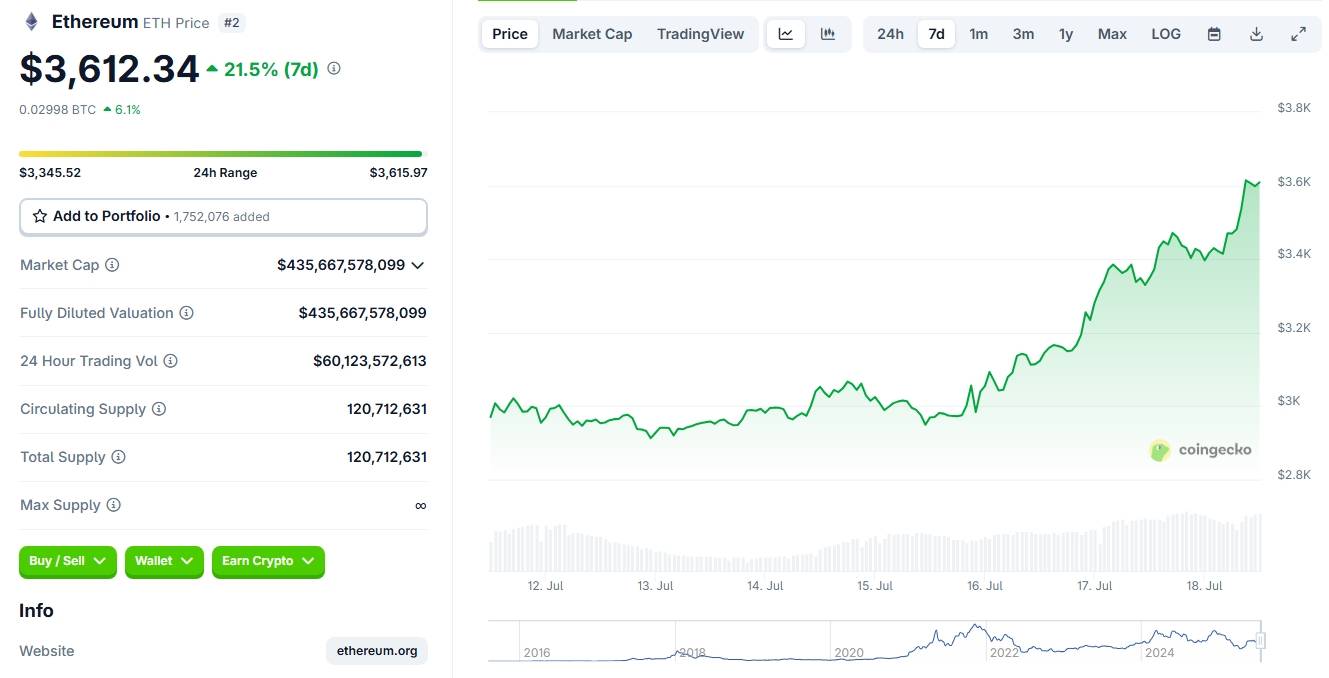Expand the Market Cap value chevron

(418, 265)
